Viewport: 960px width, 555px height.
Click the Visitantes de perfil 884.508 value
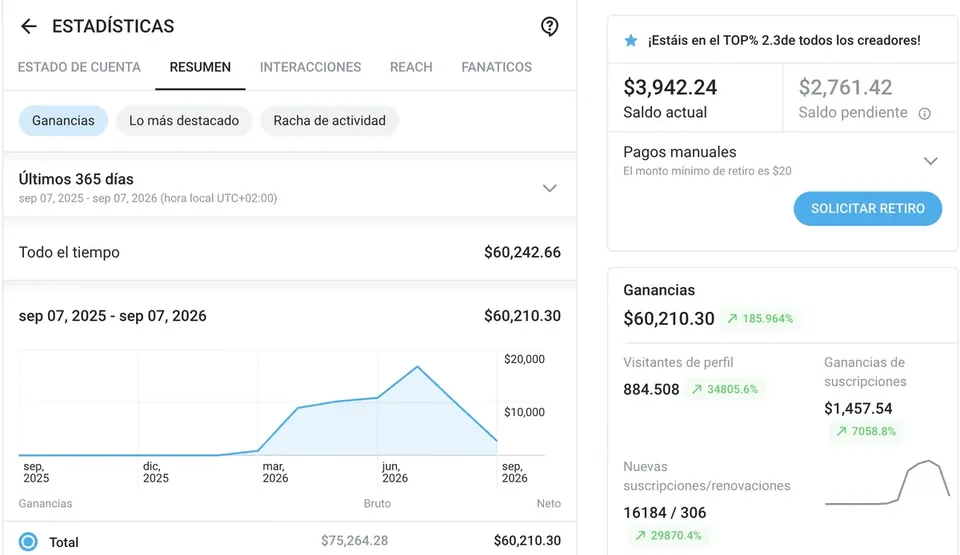pos(651,390)
